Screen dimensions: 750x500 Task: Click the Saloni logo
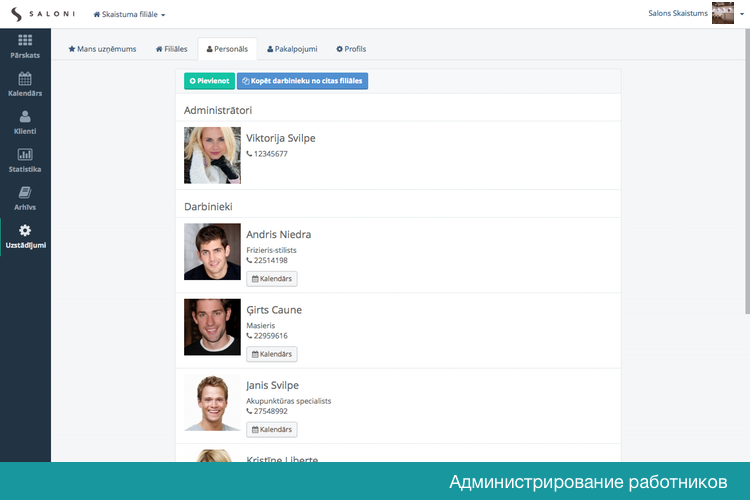coord(43,14)
